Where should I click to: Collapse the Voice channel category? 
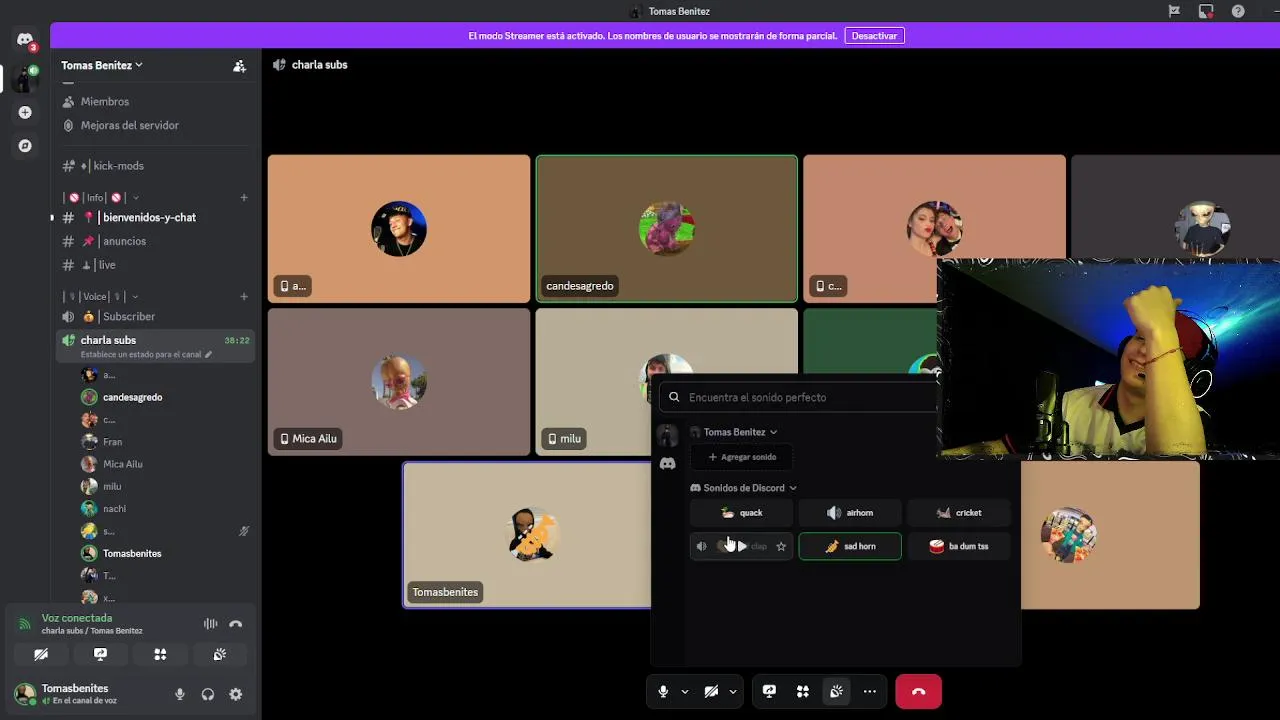[x=101, y=297]
